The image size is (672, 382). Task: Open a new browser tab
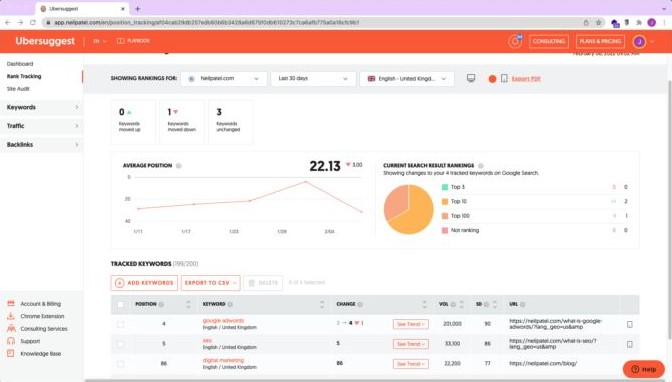point(138,9)
